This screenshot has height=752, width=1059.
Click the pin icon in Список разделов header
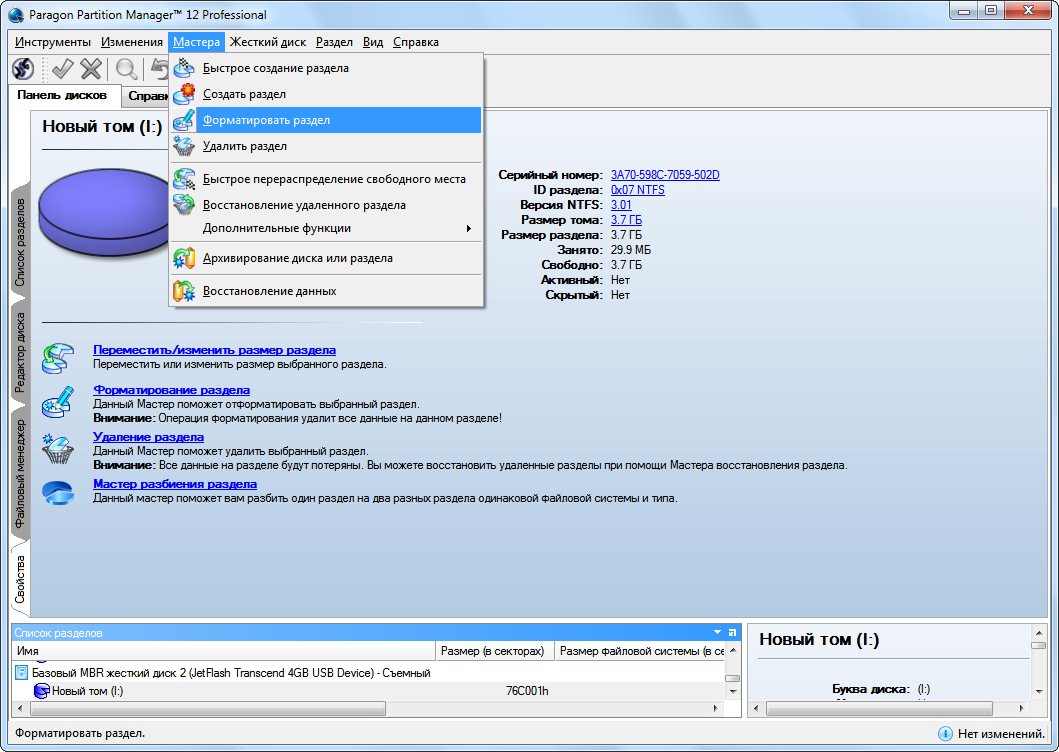click(732, 632)
